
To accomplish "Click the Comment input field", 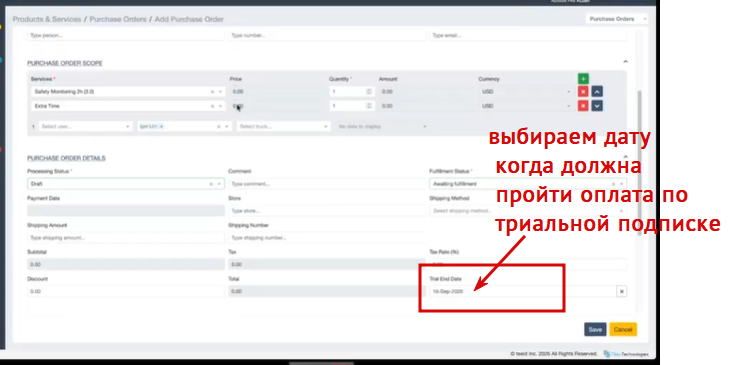I will [x=327, y=184].
